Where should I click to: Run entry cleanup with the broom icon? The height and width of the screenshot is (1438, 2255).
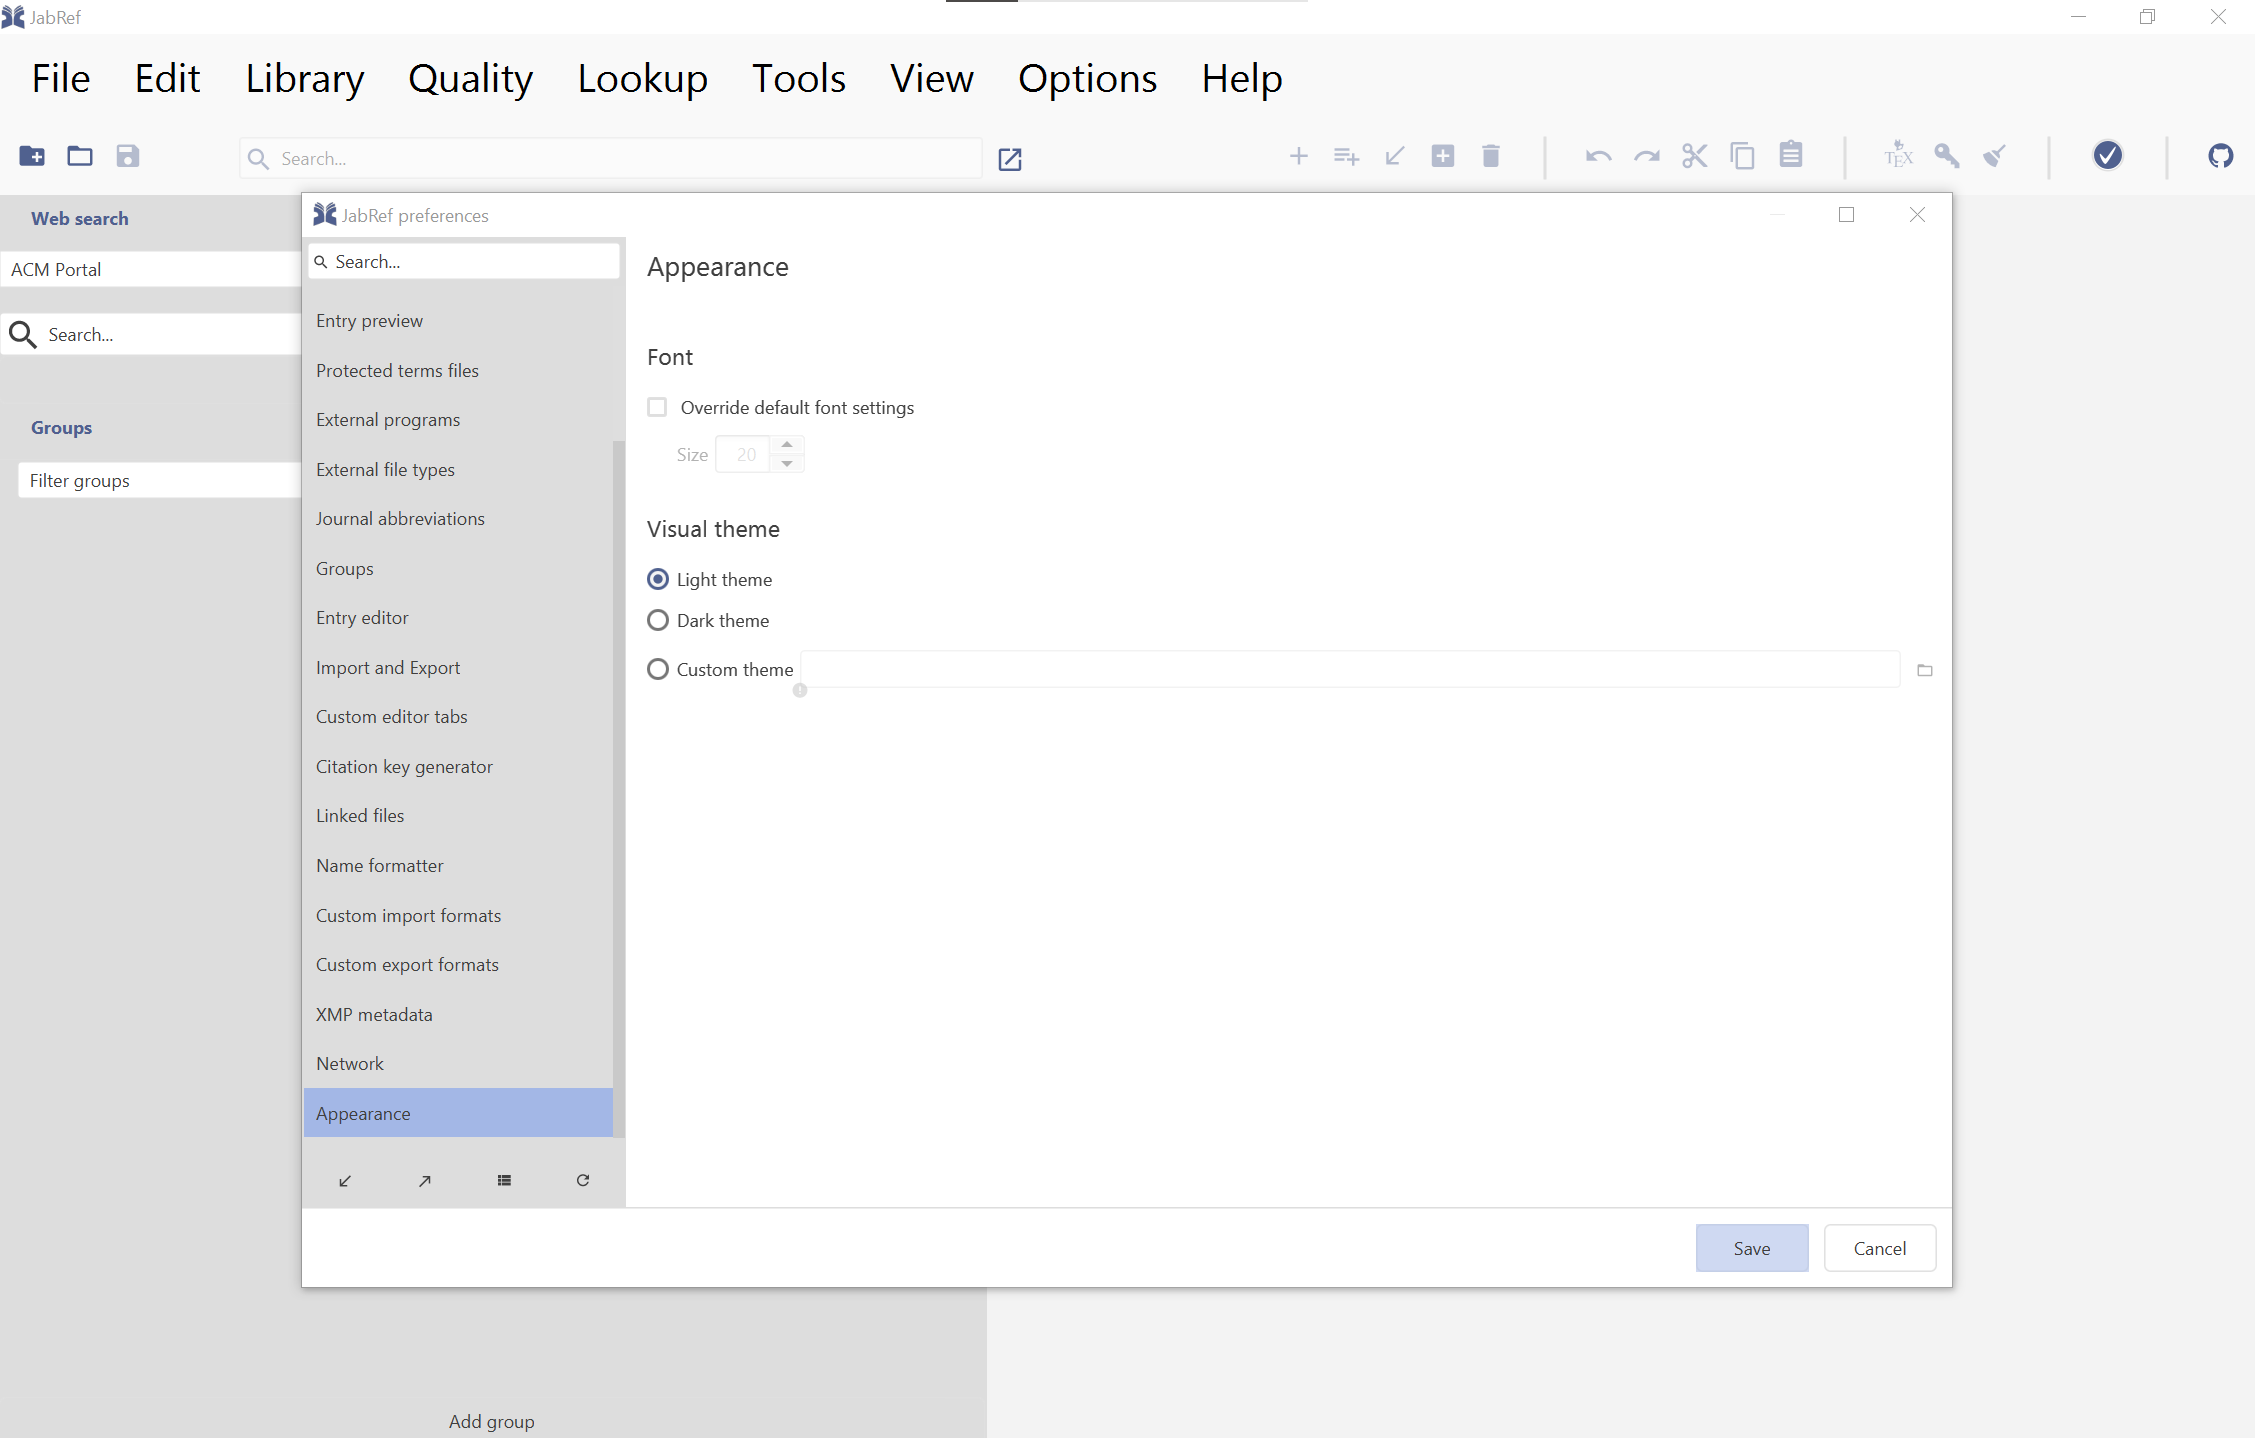click(1994, 156)
